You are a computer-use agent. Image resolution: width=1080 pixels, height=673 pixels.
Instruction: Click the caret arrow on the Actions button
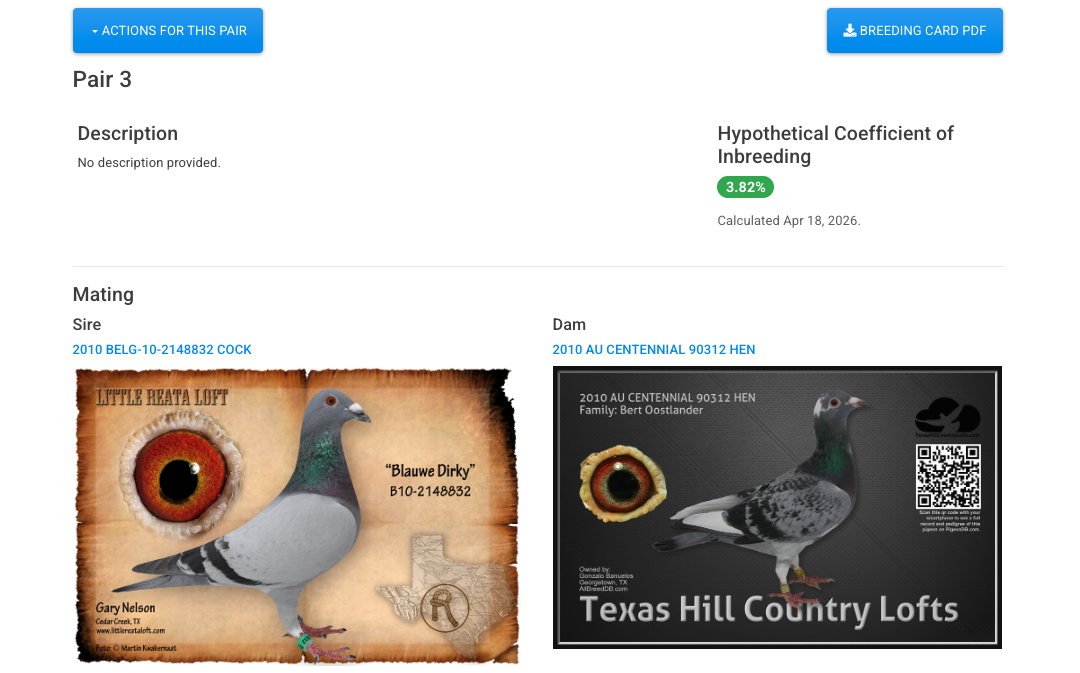click(95, 31)
